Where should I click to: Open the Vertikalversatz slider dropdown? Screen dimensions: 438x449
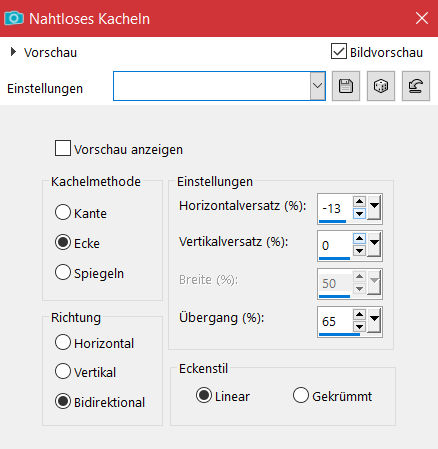point(374,244)
